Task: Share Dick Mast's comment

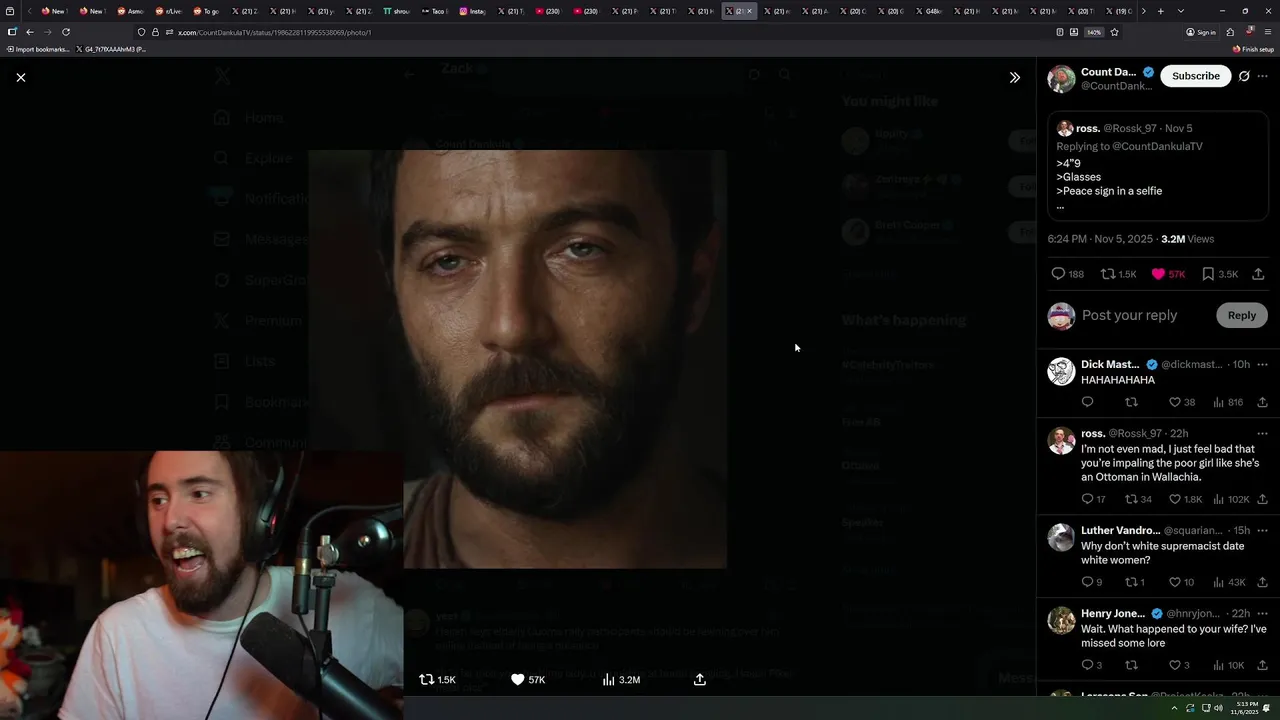Action: click(x=1262, y=402)
